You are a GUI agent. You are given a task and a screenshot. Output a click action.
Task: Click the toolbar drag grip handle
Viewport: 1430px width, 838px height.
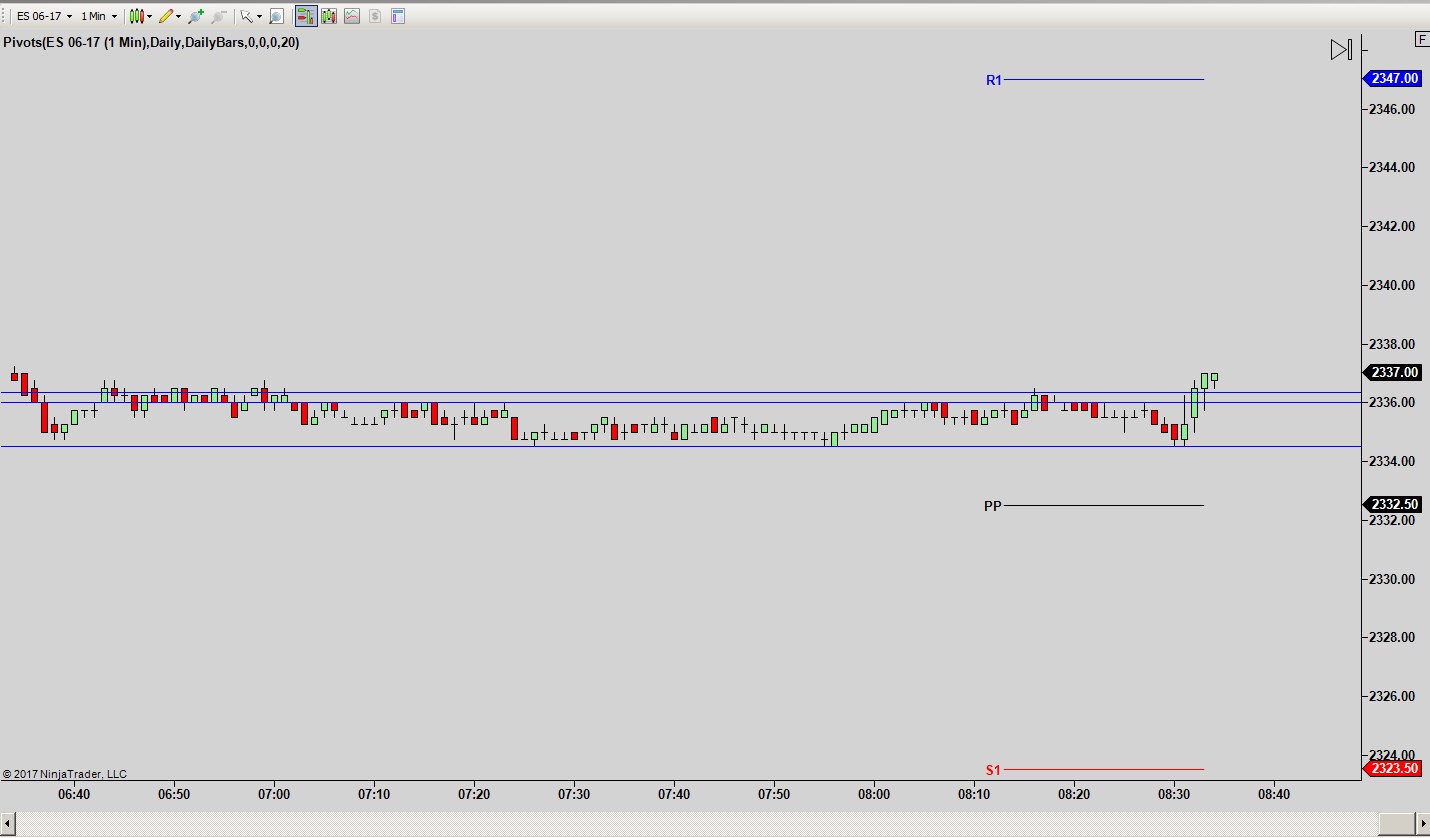(x=5, y=16)
